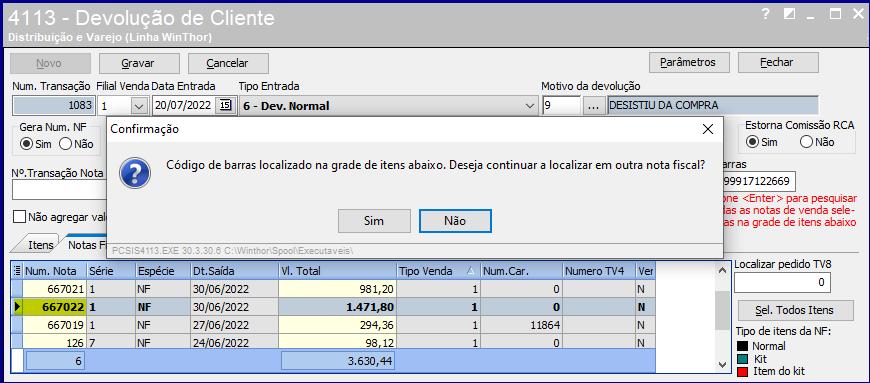Click the help question mark in title bar
The image size is (870, 383).
tap(766, 15)
